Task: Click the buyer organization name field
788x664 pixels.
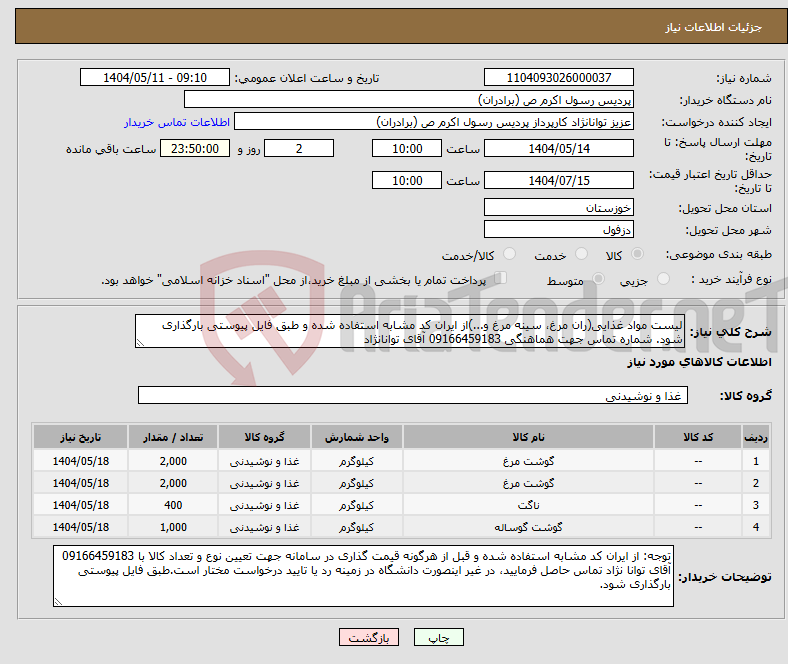Action: [x=409, y=100]
